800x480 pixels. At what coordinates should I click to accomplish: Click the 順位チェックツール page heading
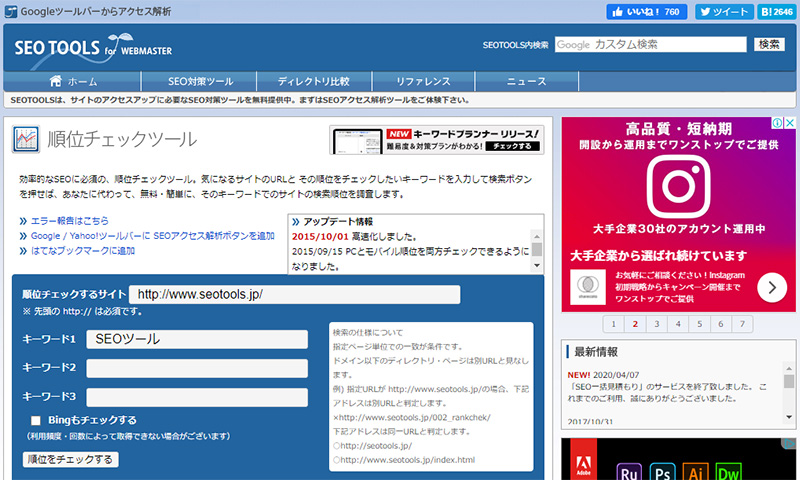click(122, 139)
